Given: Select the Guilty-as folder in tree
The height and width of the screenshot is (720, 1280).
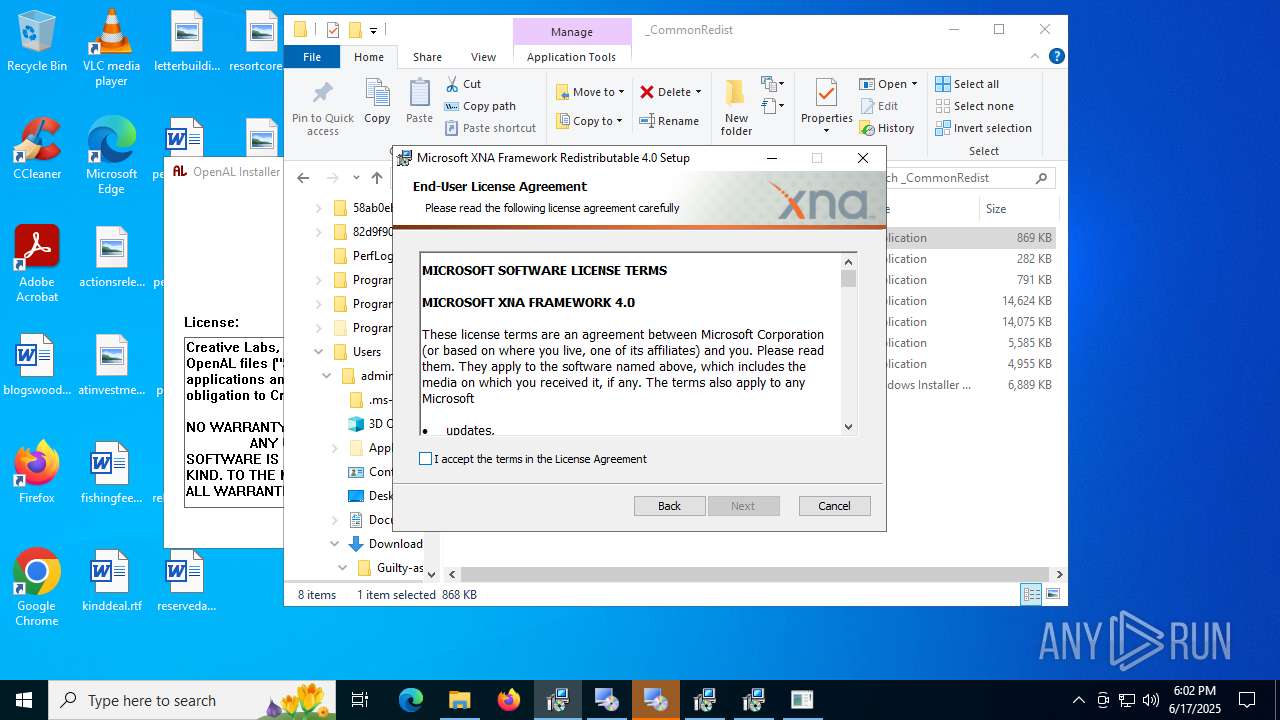Looking at the screenshot, I should point(390,568).
